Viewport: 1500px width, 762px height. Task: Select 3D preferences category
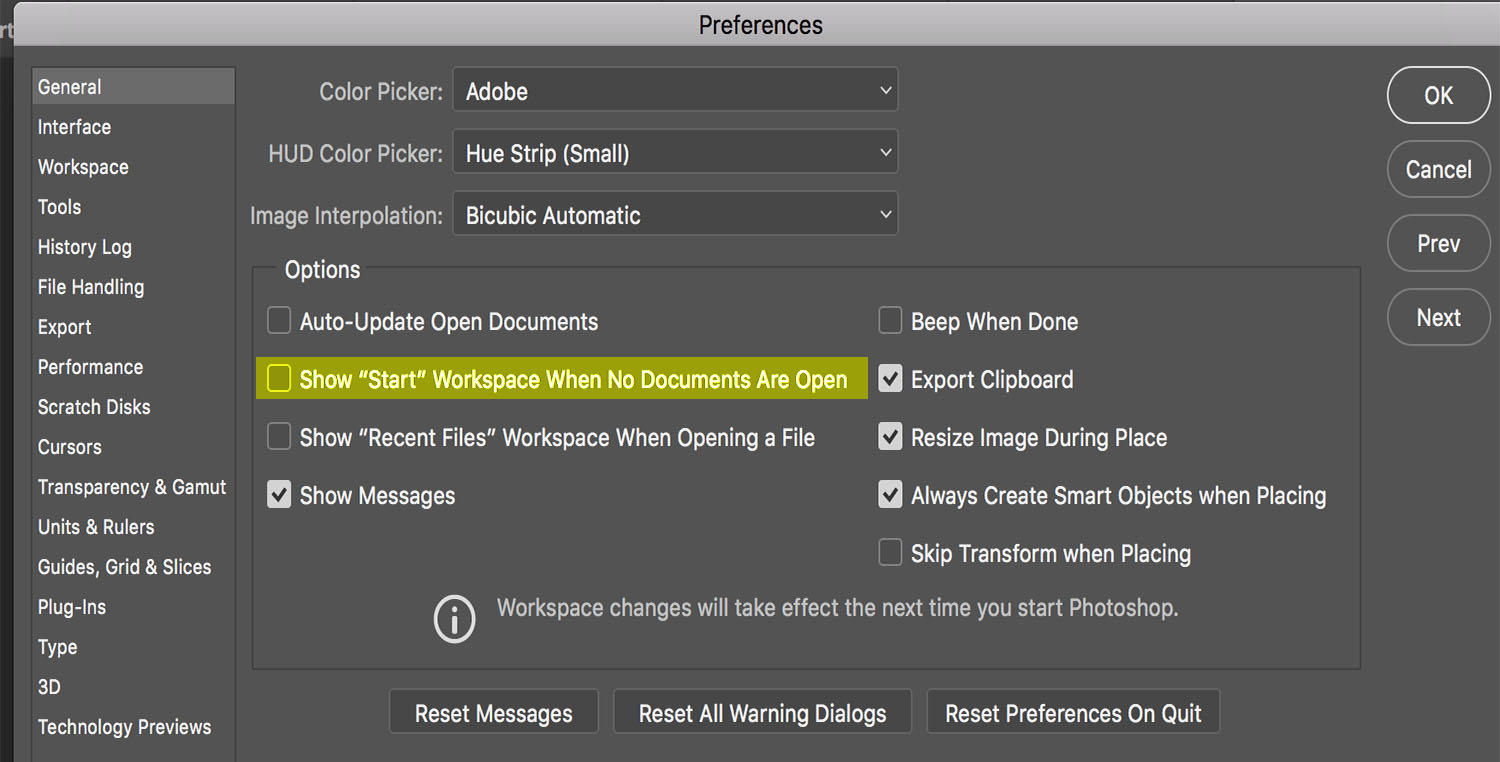49,687
